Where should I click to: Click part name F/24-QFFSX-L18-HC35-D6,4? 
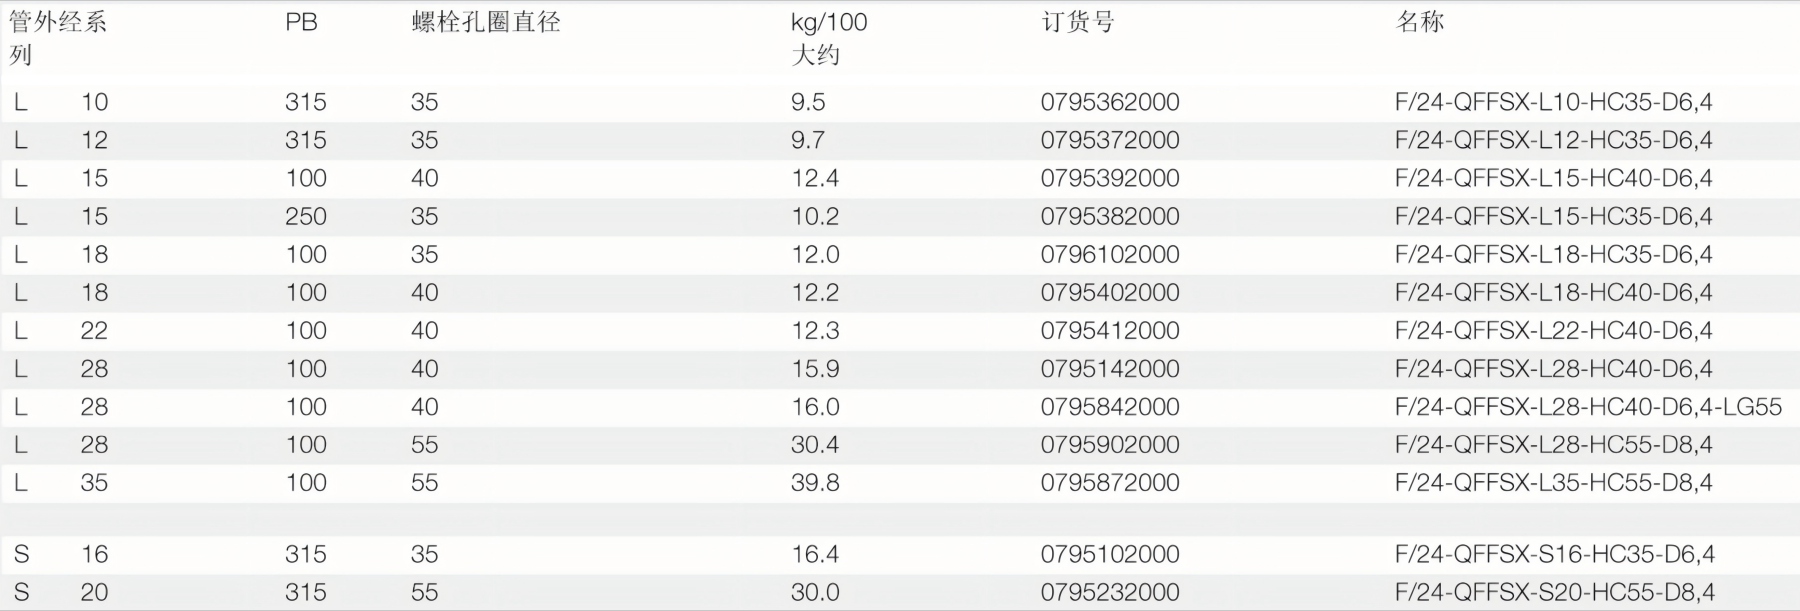tap(1553, 255)
